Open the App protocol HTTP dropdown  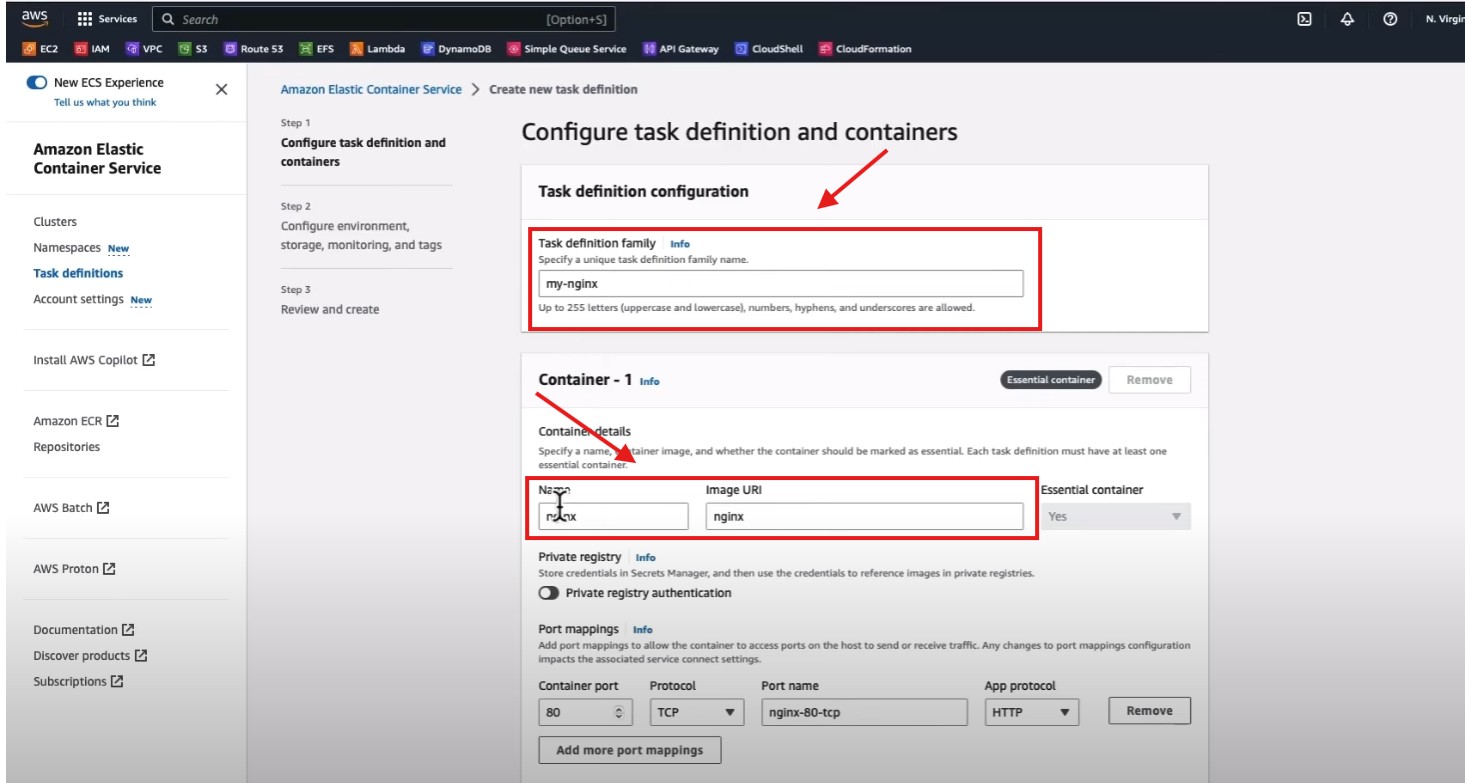pos(1031,712)
